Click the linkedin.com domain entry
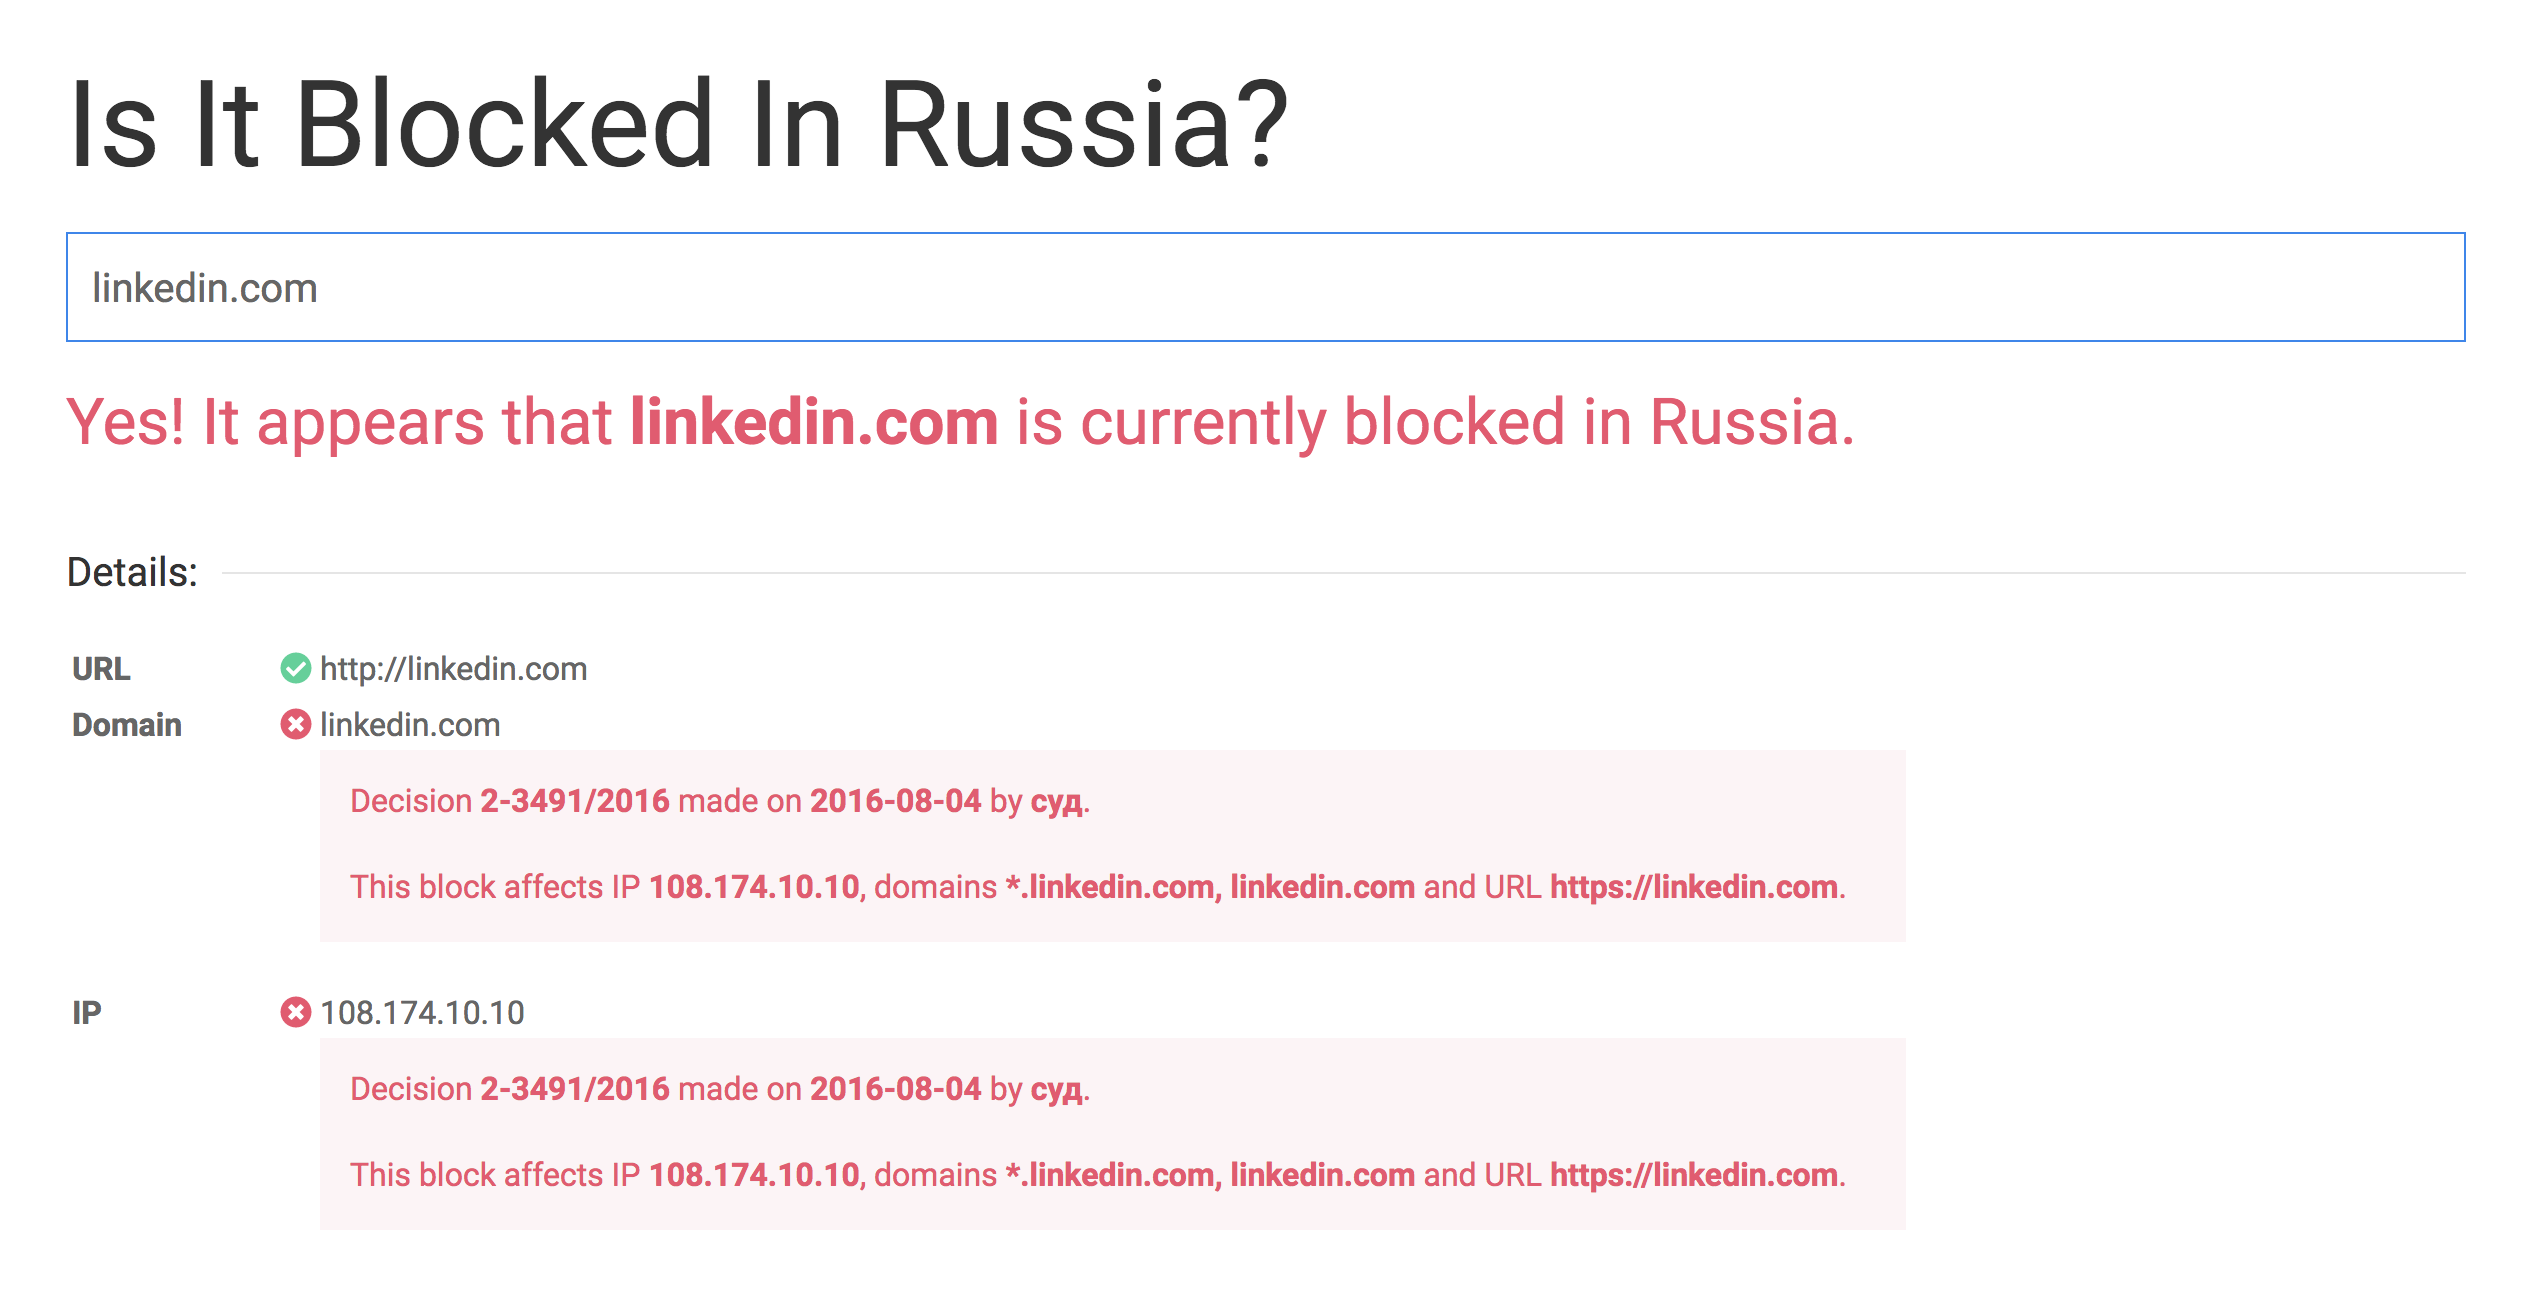Viewport: 2546px width, 1310px height. 408,724
